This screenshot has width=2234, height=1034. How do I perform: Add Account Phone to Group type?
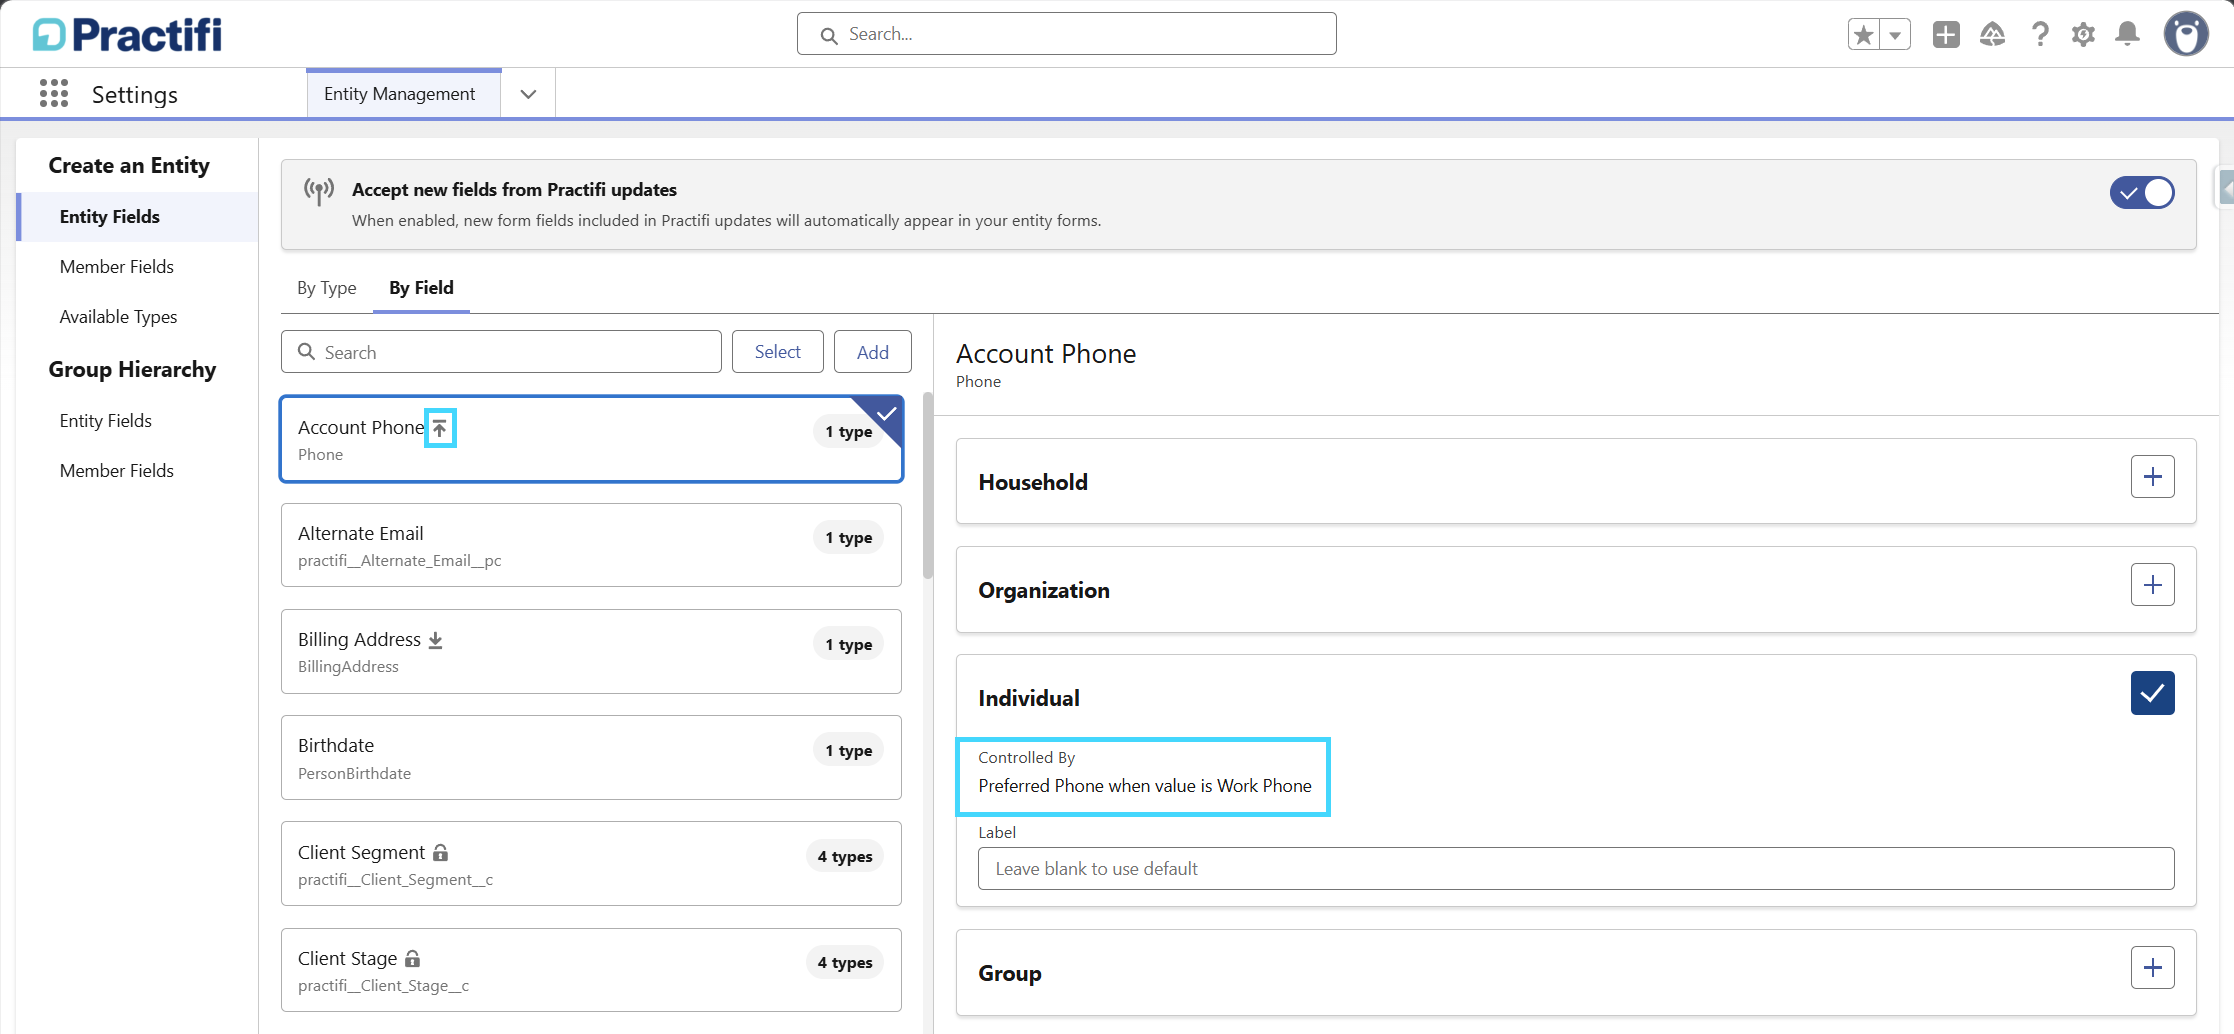coord(2152,968)
